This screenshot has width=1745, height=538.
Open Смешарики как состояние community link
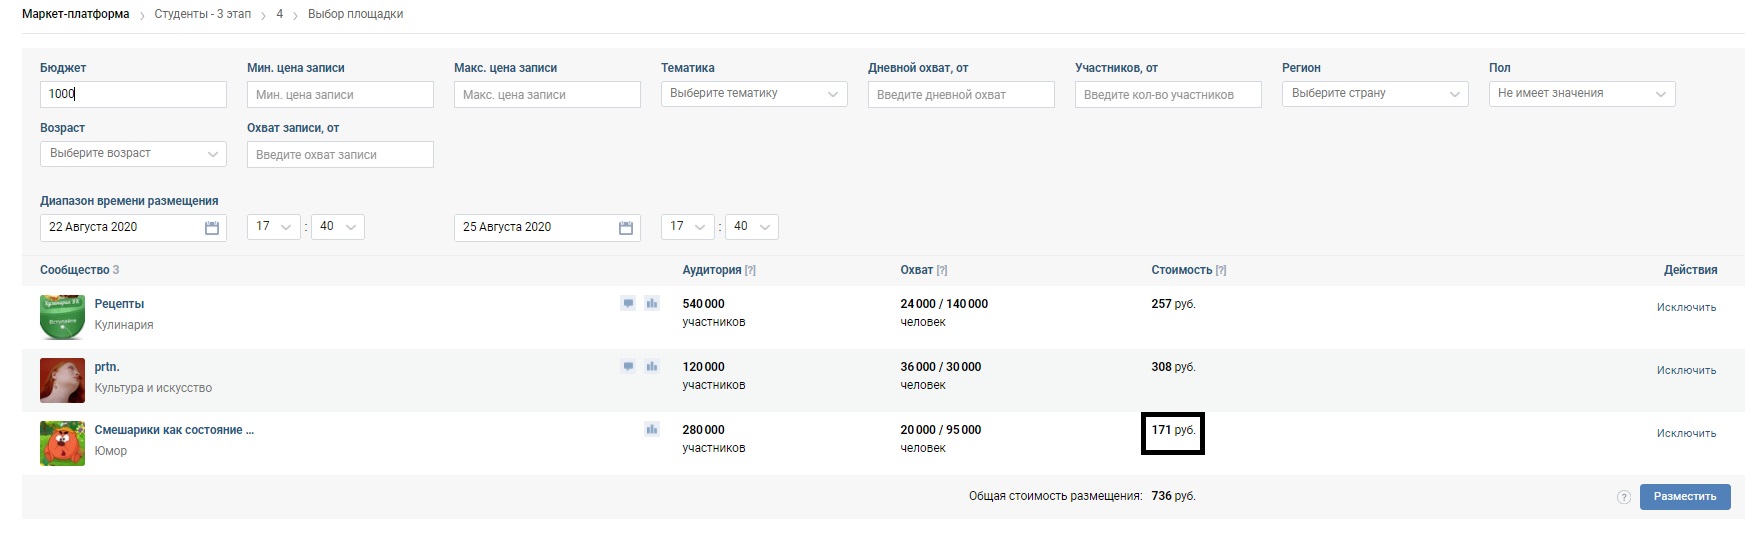pos(174,430)
